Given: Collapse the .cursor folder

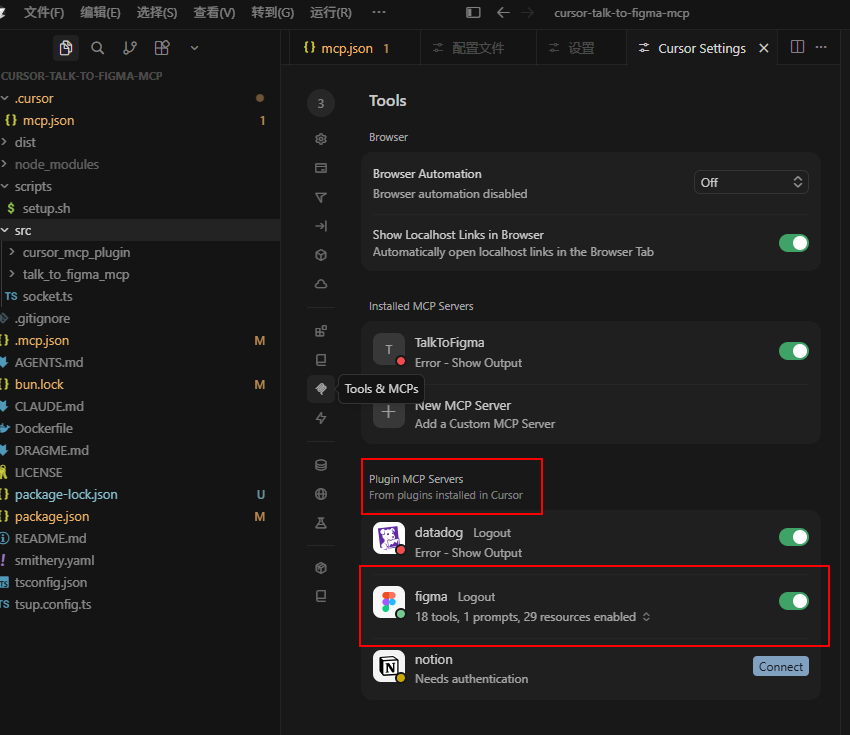Looking at the screenshot, I should coord(140,99).
